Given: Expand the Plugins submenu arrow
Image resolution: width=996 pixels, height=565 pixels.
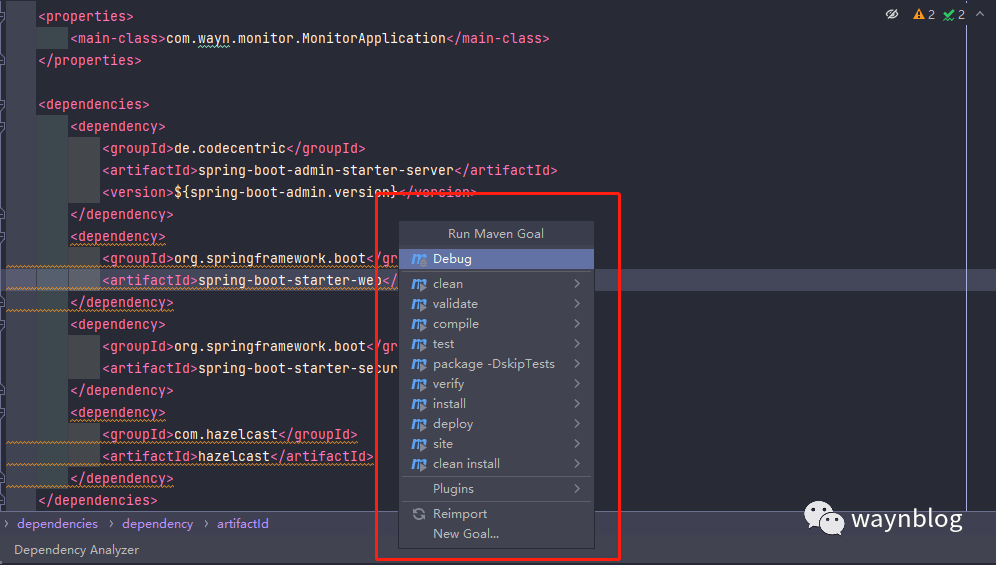Looking at the screenshot, I should [x=577, y=489].
